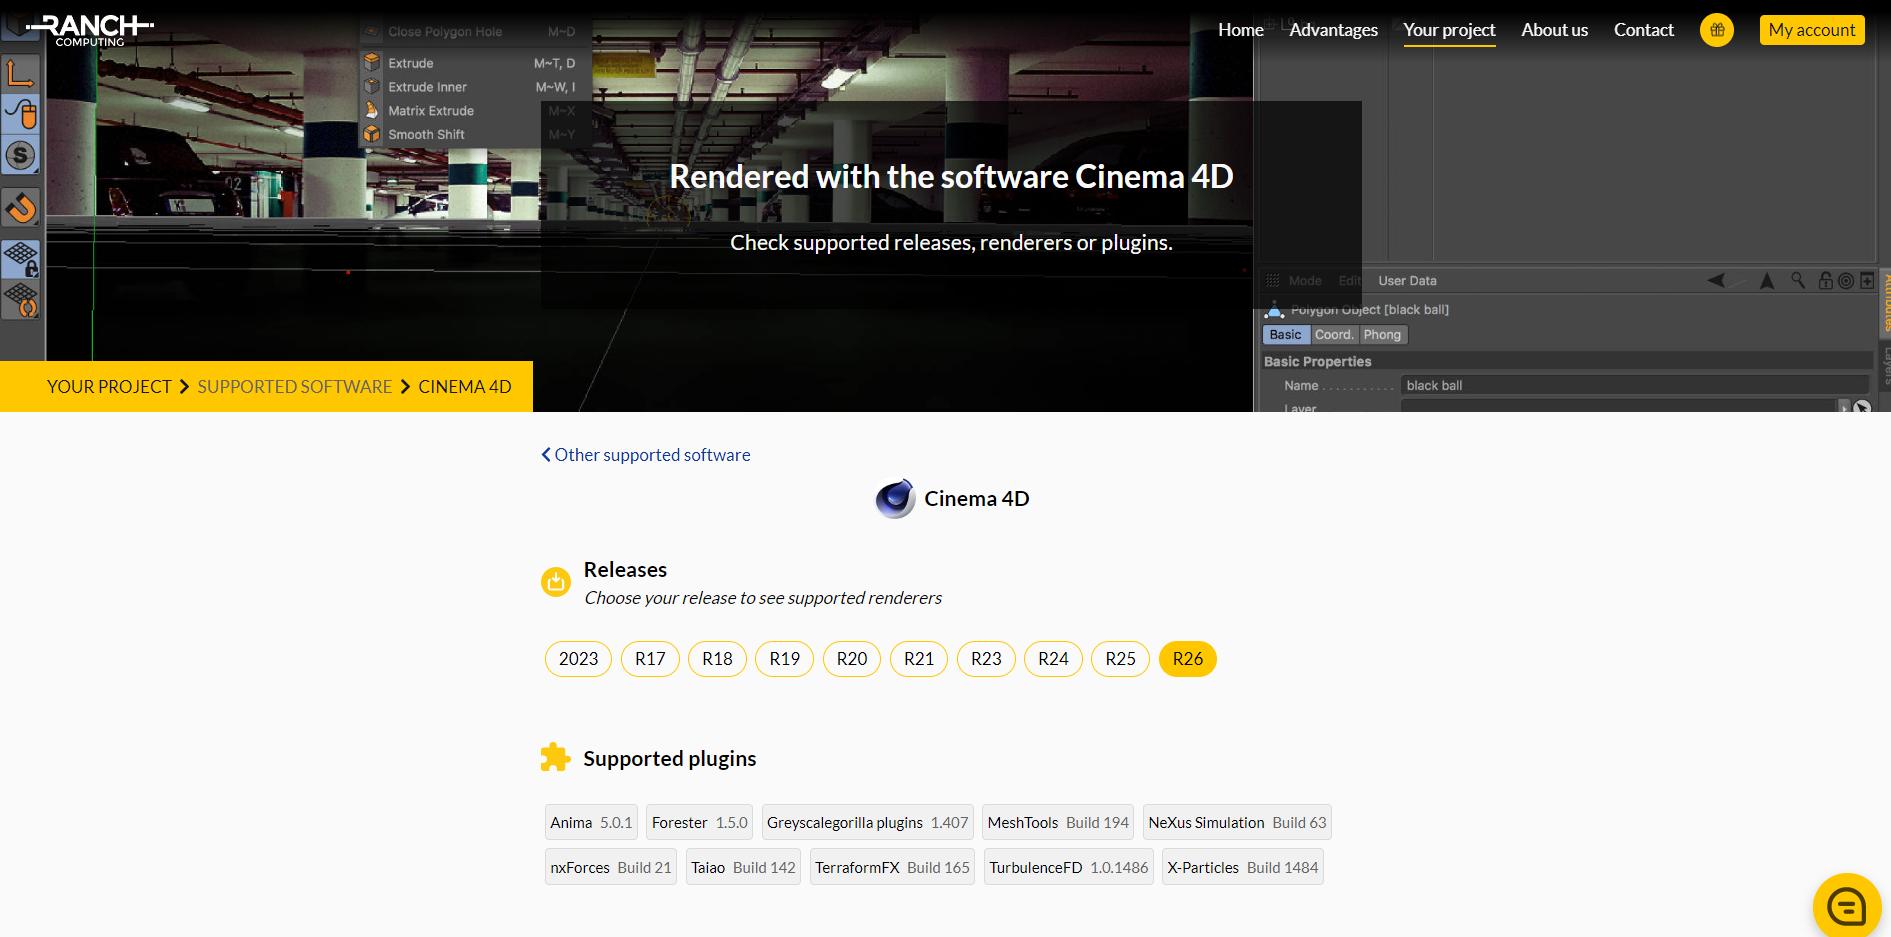The height and width of the screenshot is (937, 1891).
Task: Click the Releases heading
Action: pos(625,570)
